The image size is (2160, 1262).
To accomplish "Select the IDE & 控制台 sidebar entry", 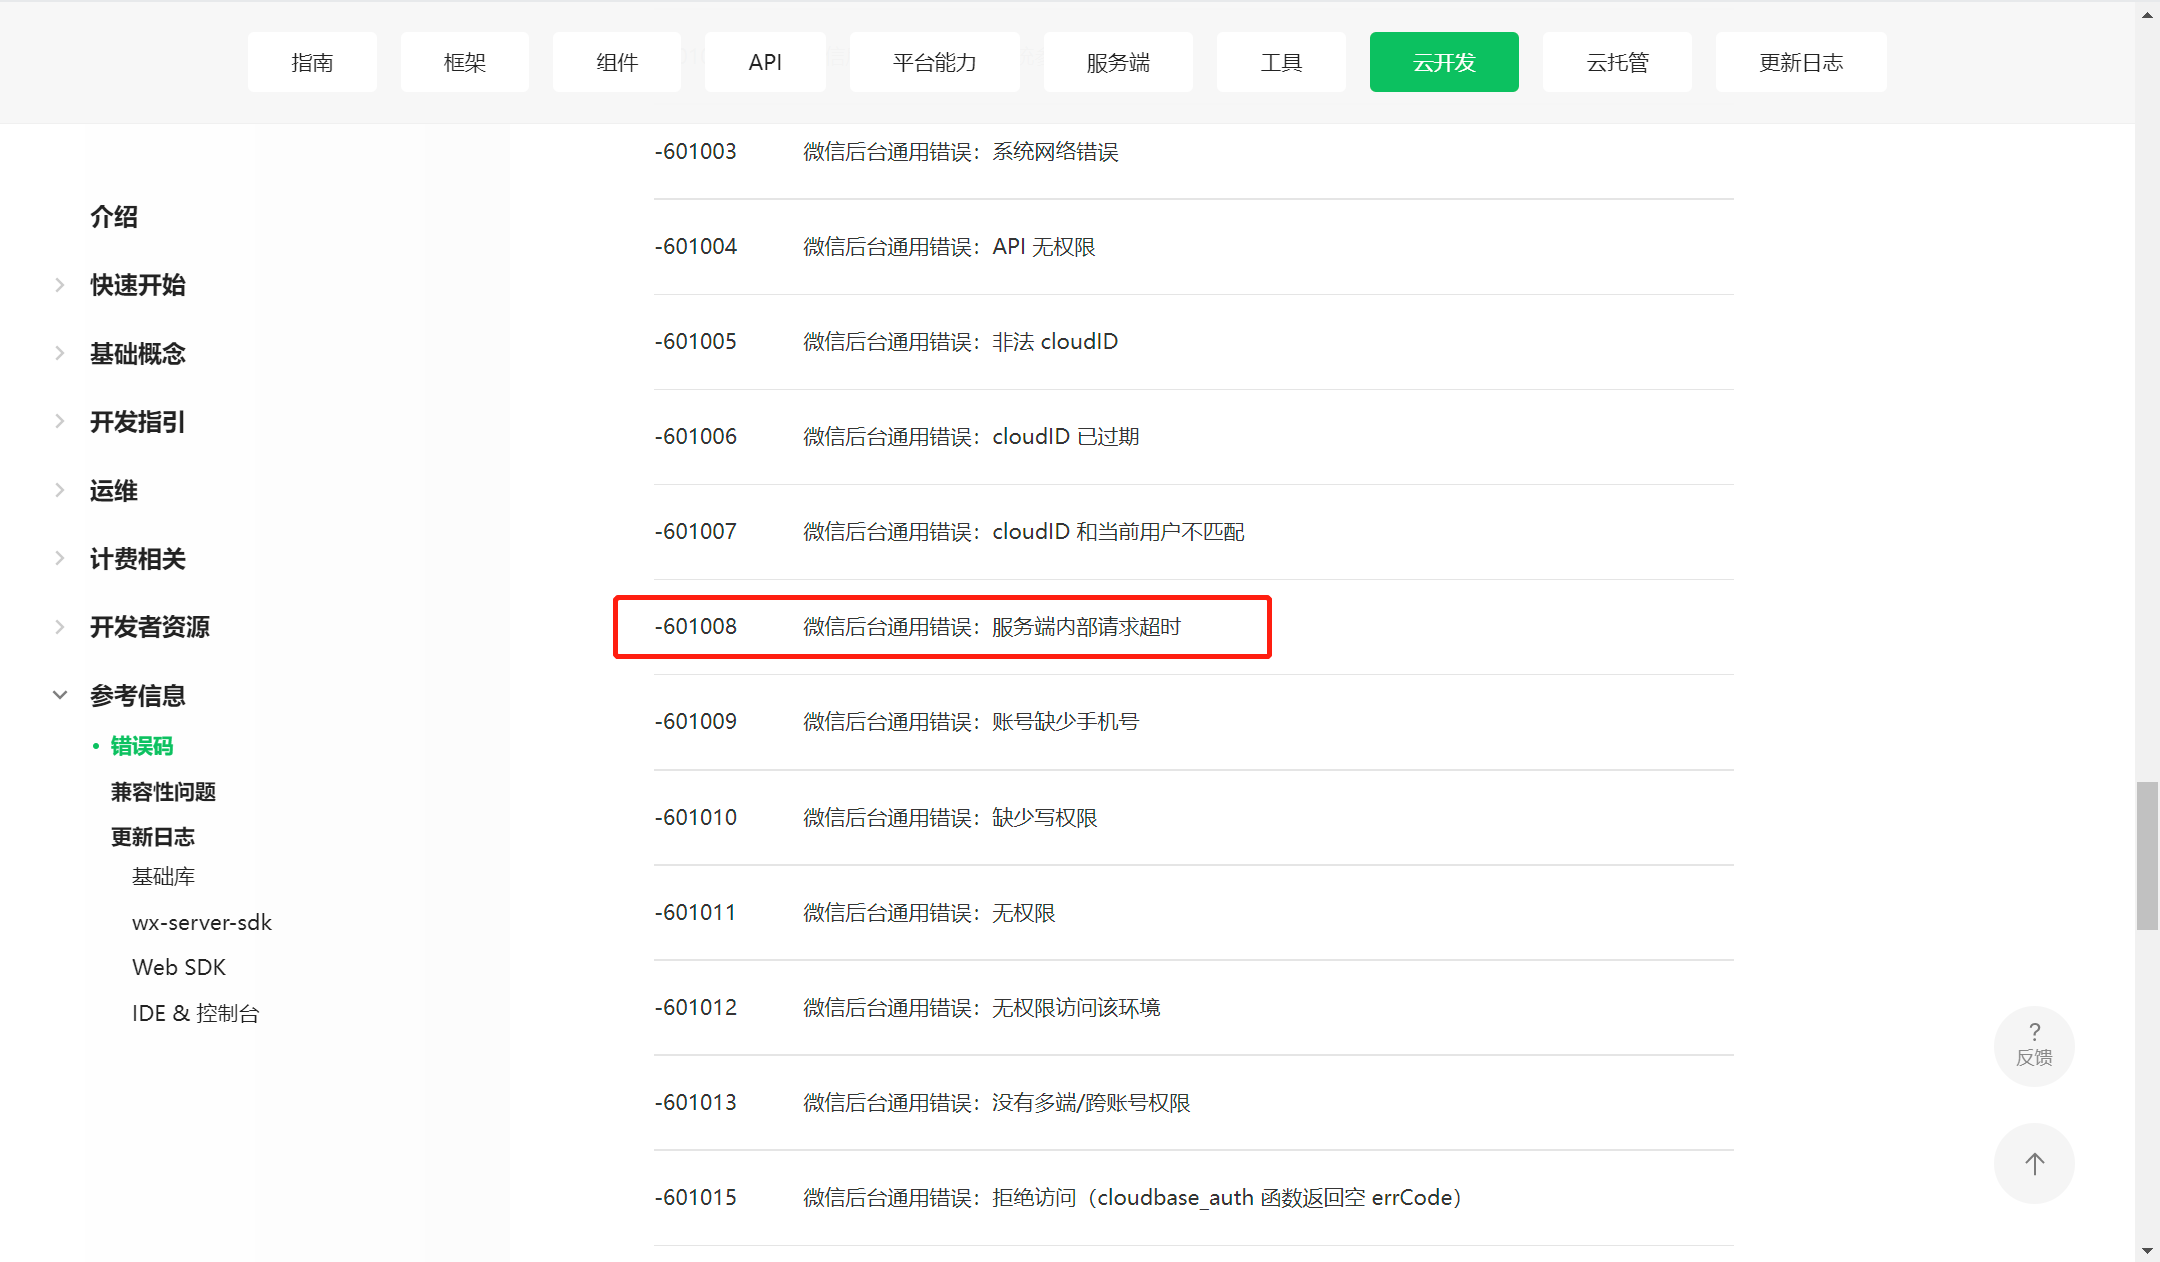I will pyautogui.click(x=195, y=1013).
